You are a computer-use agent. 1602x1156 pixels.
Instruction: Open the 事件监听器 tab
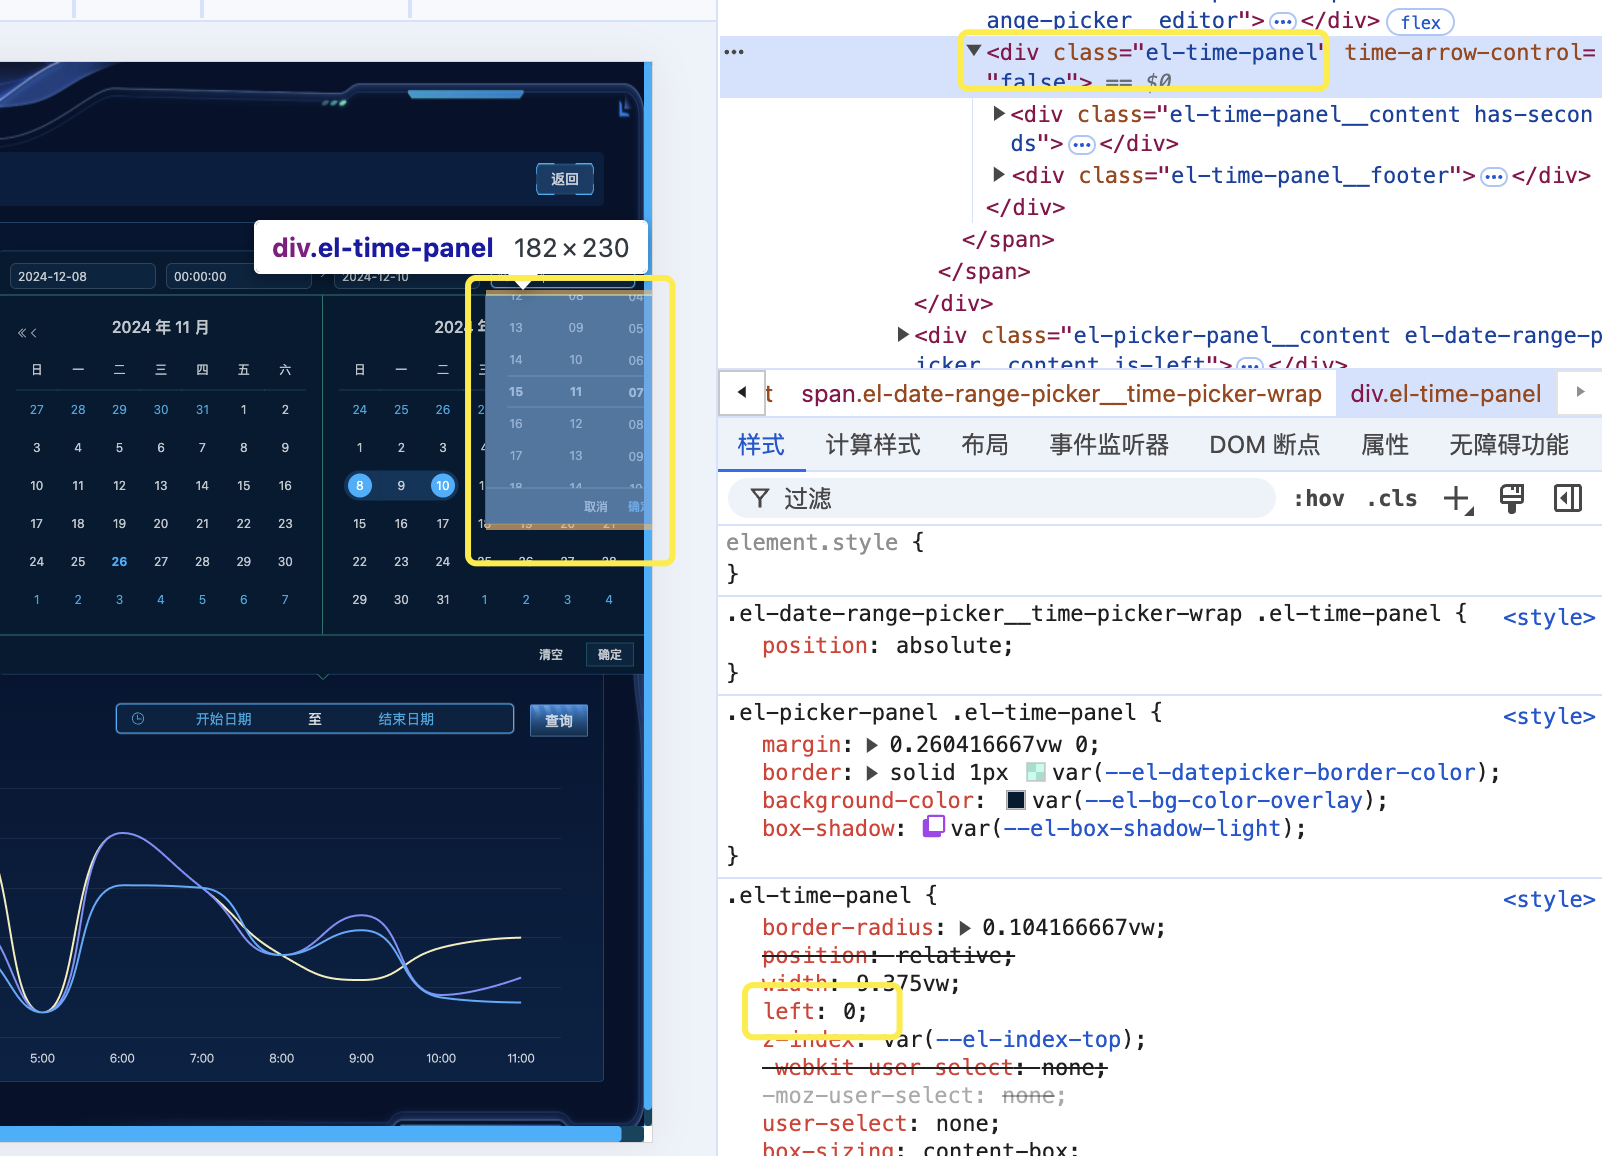pos(1108,445)
